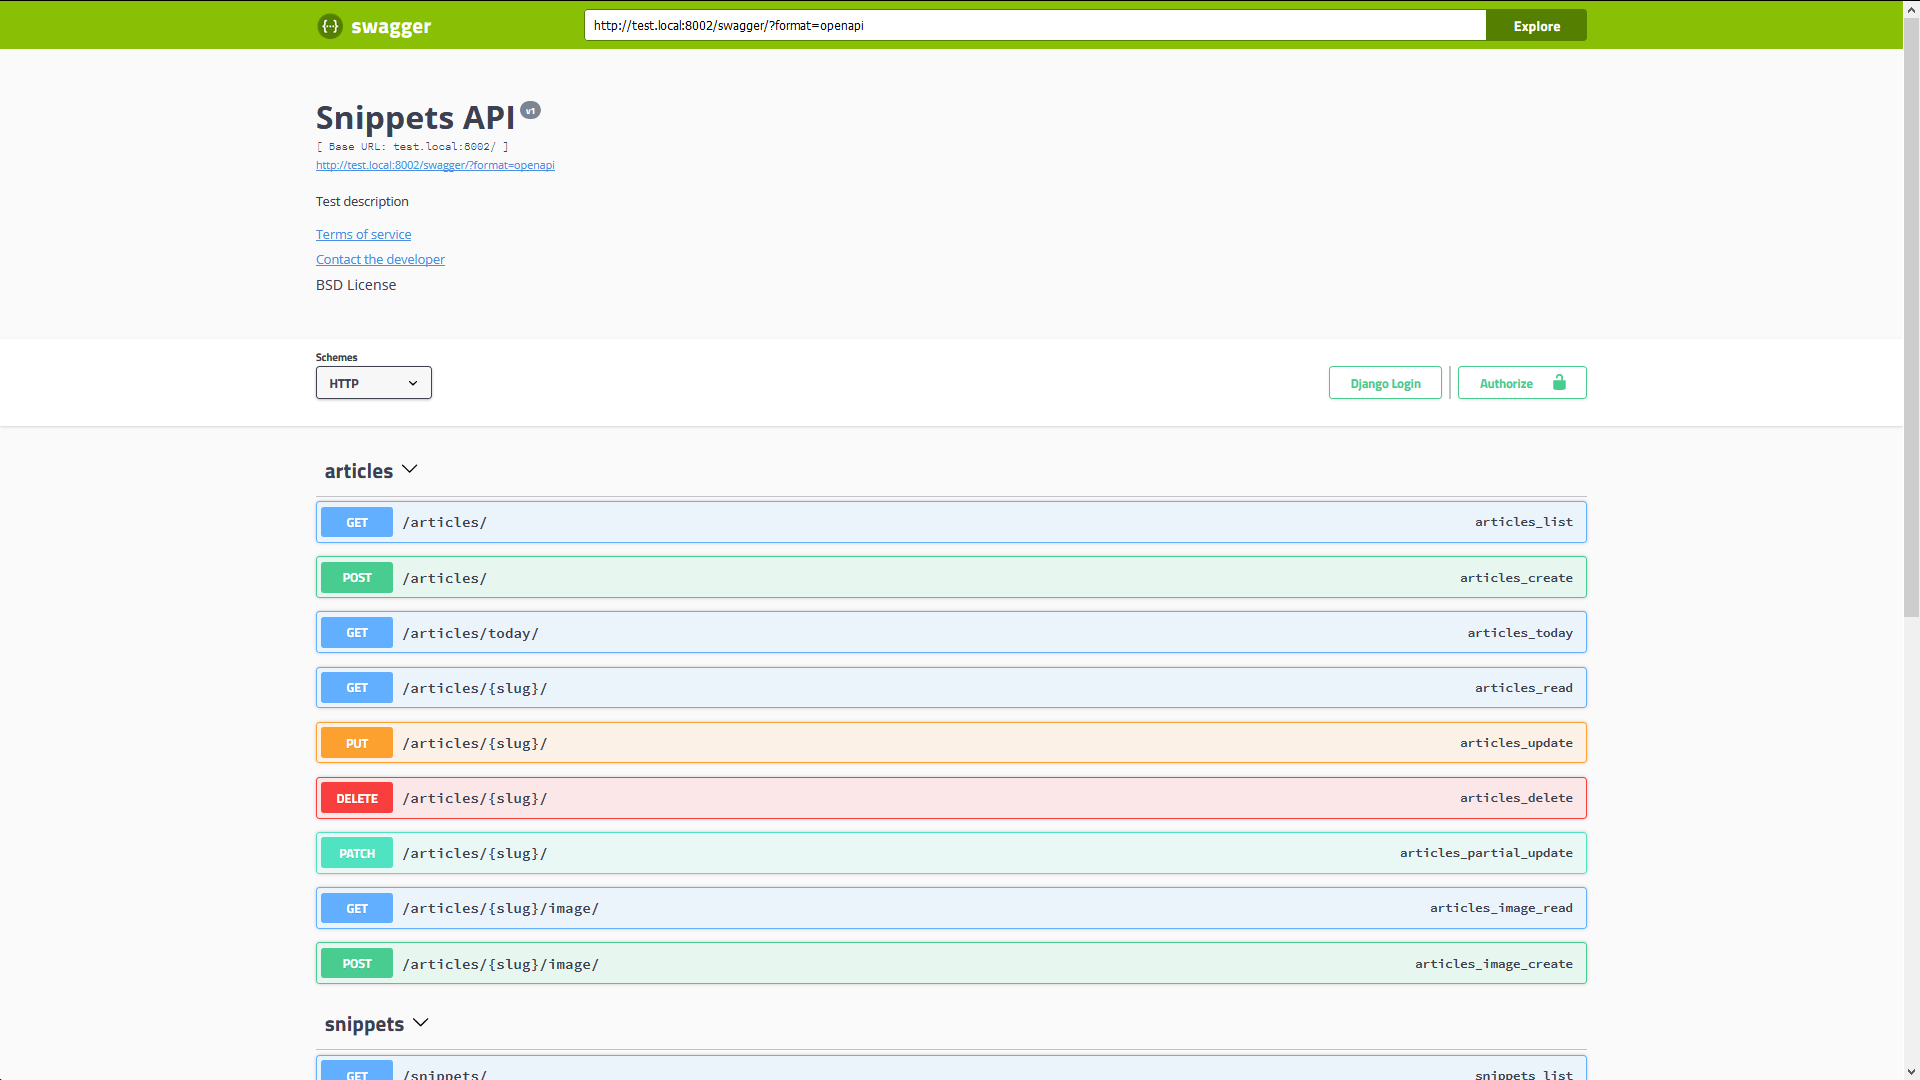Viewport: 1920px width, 1080px height.
Task: Click the GET icon for /articles/{slug}/image/
Action: coord(356,907)
